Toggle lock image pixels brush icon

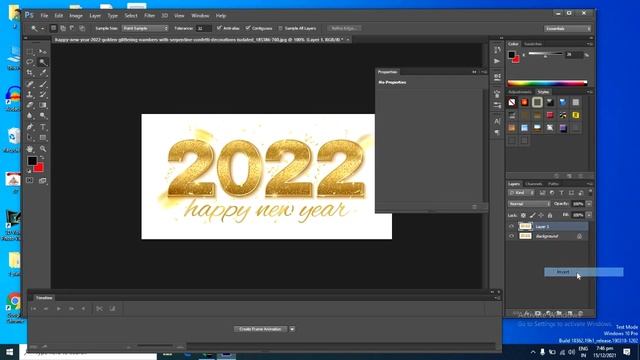point(532,215)
